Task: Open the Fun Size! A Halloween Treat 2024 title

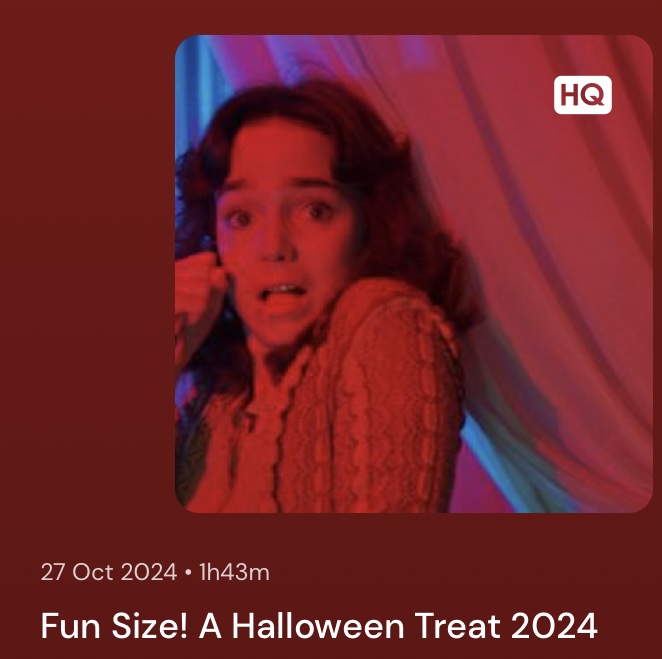Action: (319, 626)
